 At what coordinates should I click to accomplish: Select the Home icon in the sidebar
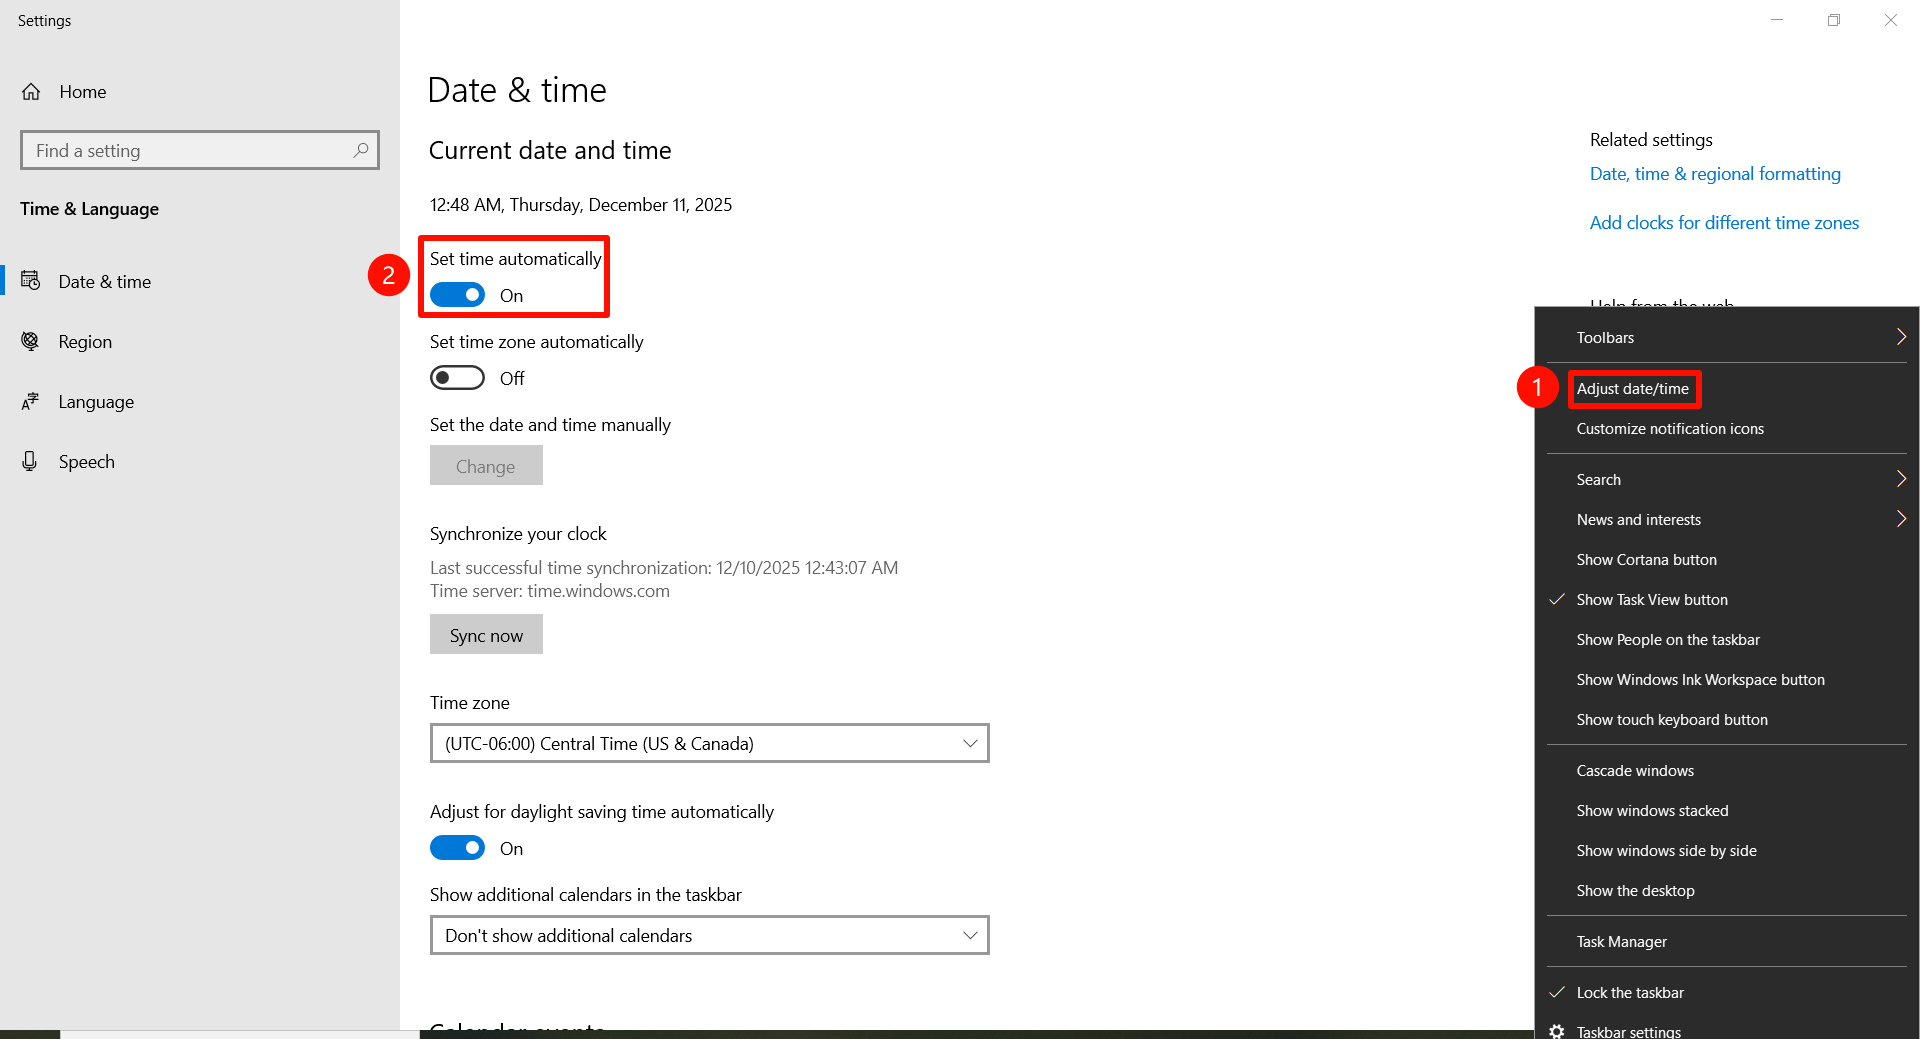click(31, 91)
